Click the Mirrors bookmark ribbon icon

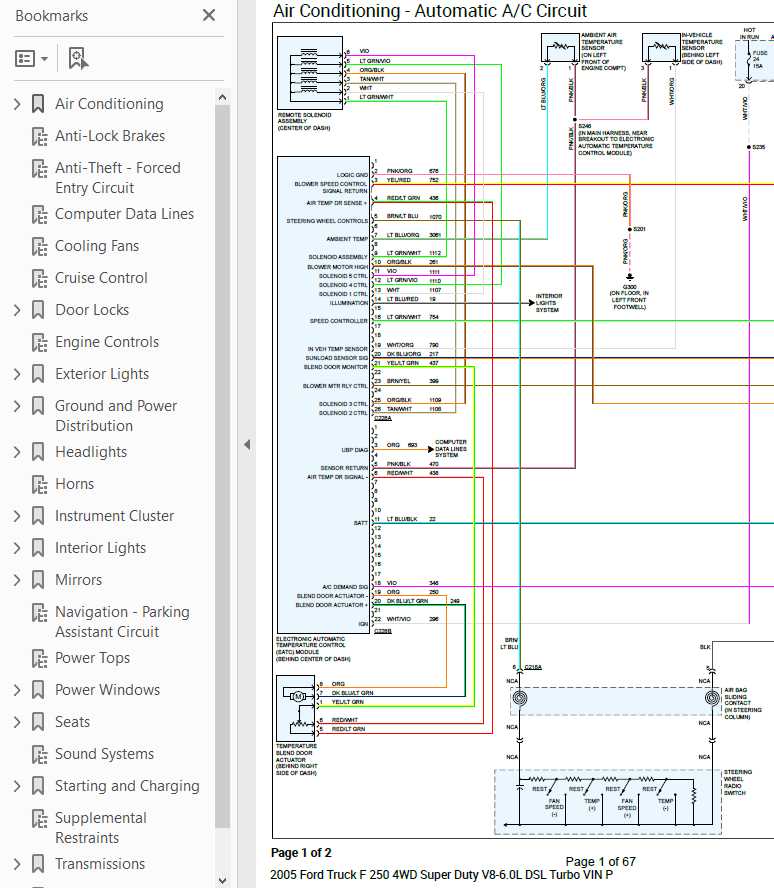38,580
